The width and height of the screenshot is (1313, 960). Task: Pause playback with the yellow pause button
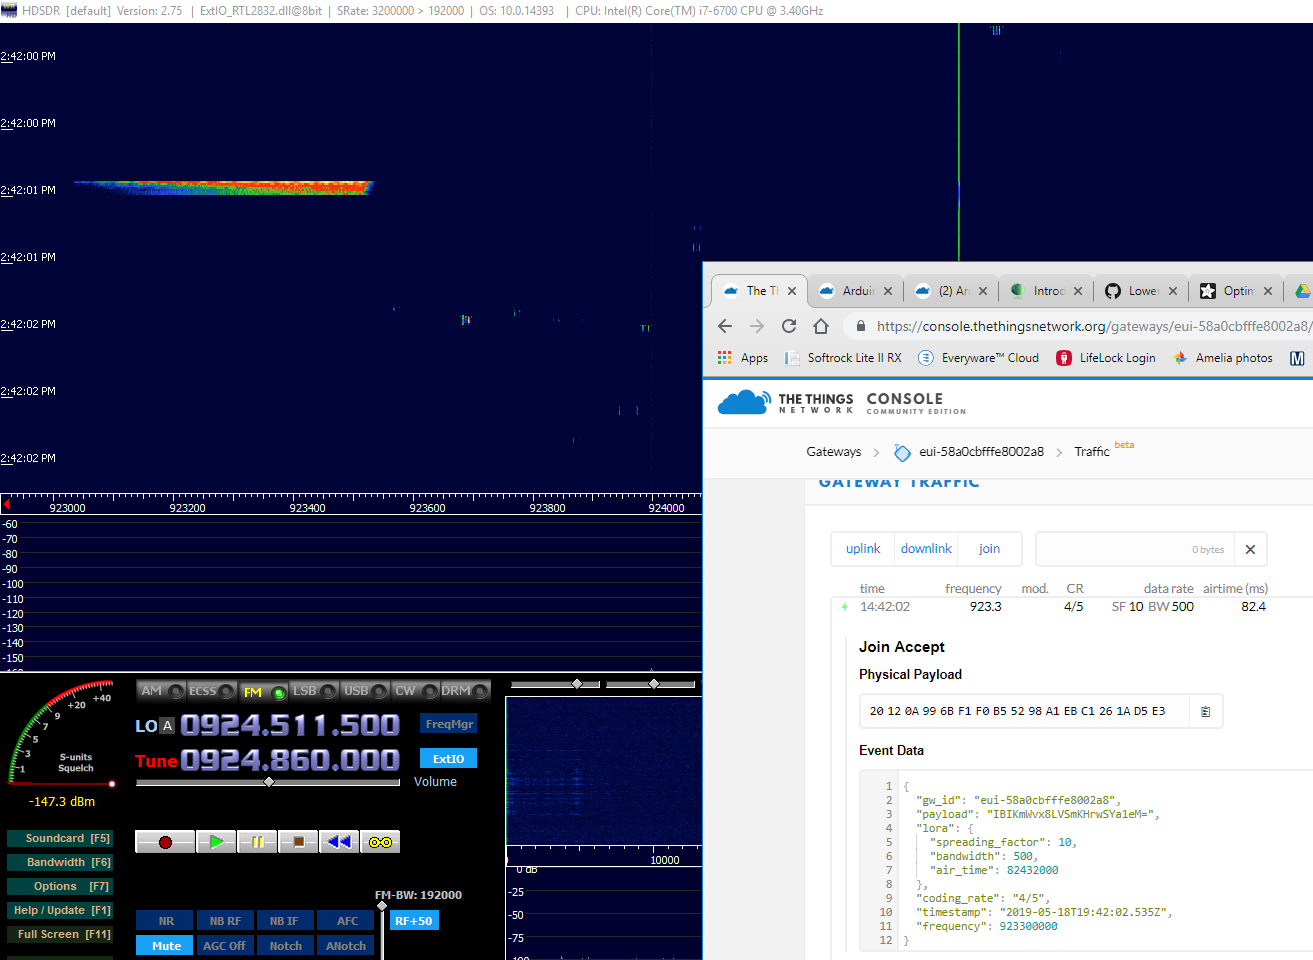click(x=257, y=842)
